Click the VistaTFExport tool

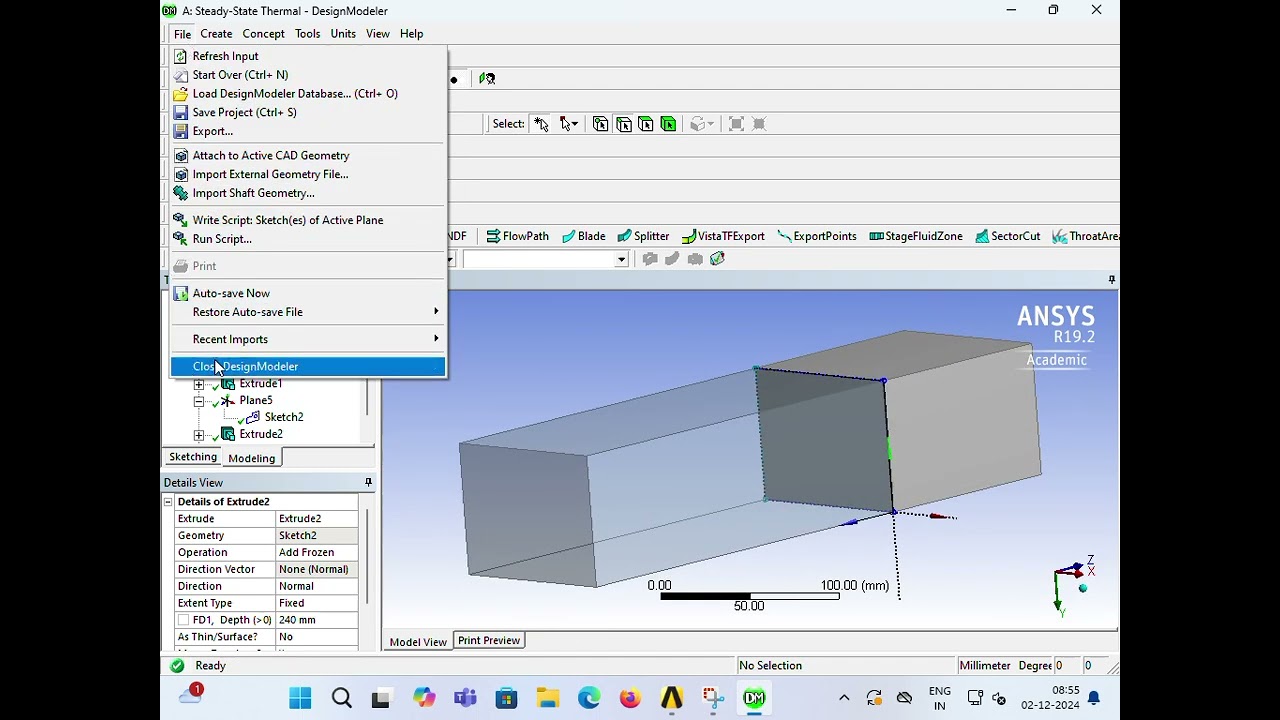(723, 236)
